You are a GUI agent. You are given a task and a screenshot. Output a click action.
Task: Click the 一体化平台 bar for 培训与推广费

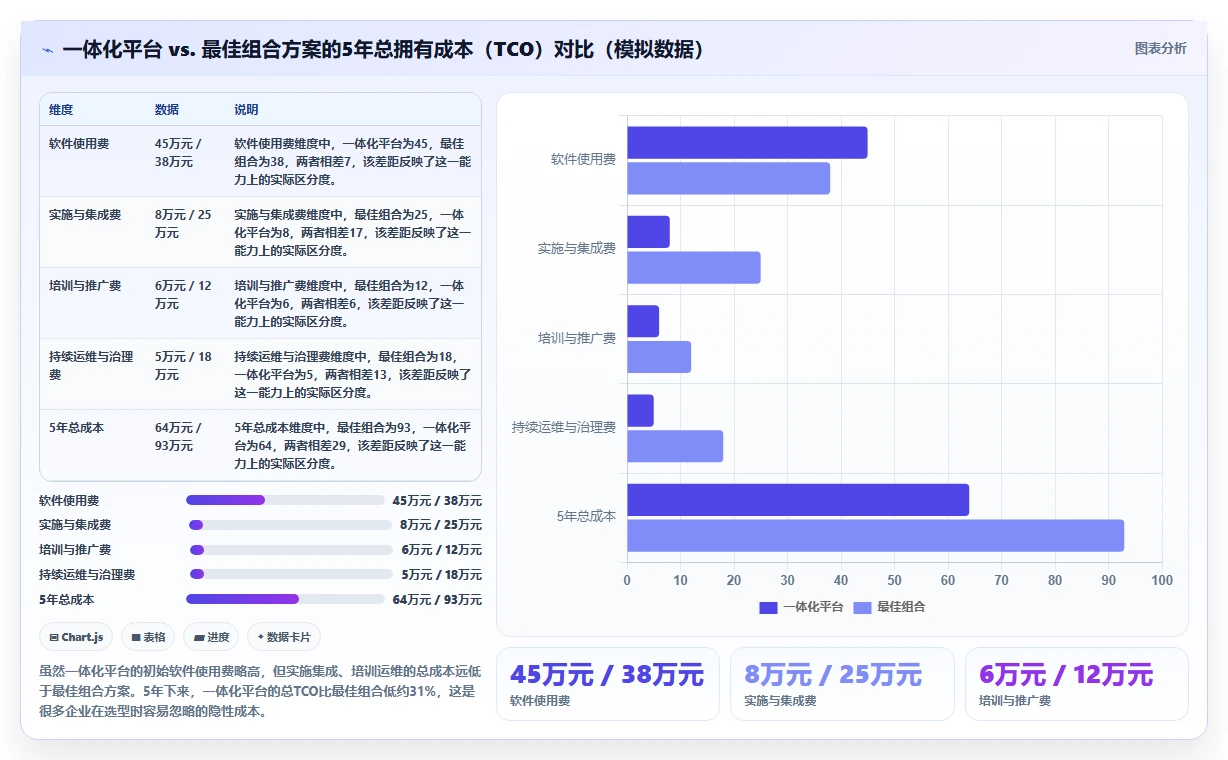(x=643, y=321)
